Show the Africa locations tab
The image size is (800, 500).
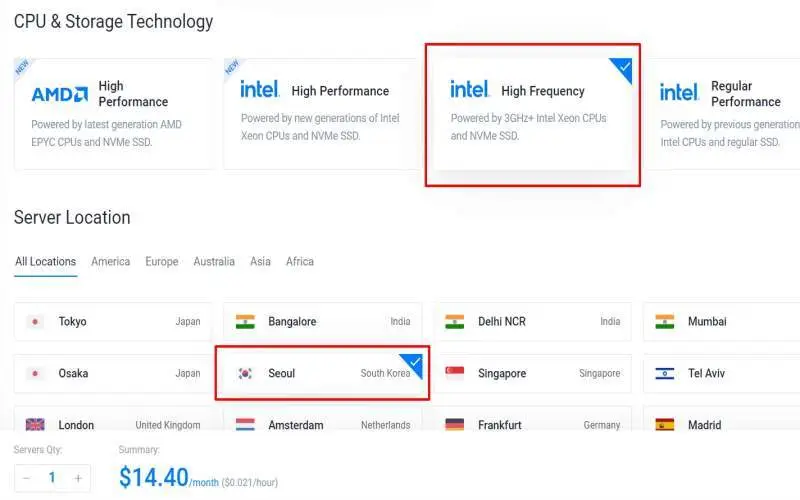click(300, 262)
